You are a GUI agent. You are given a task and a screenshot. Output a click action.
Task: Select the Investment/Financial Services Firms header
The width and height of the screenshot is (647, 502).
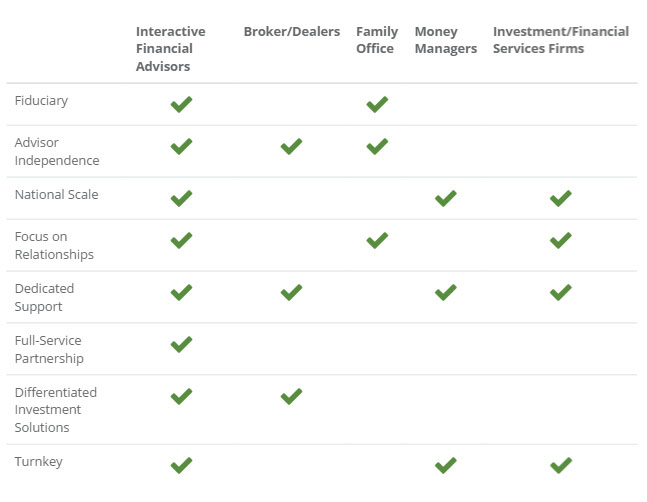tap(561, 40)
